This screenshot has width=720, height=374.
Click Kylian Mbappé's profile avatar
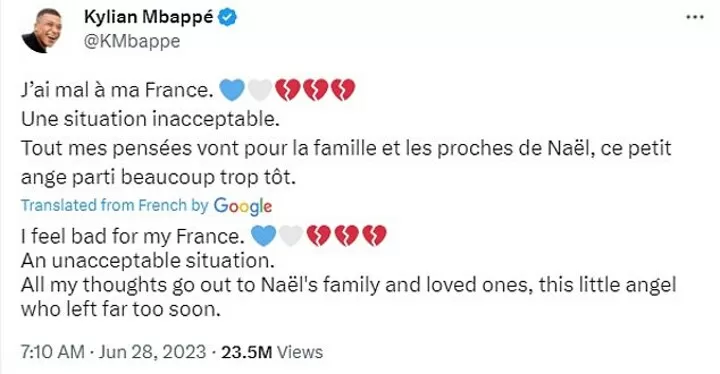coord(42,31)
